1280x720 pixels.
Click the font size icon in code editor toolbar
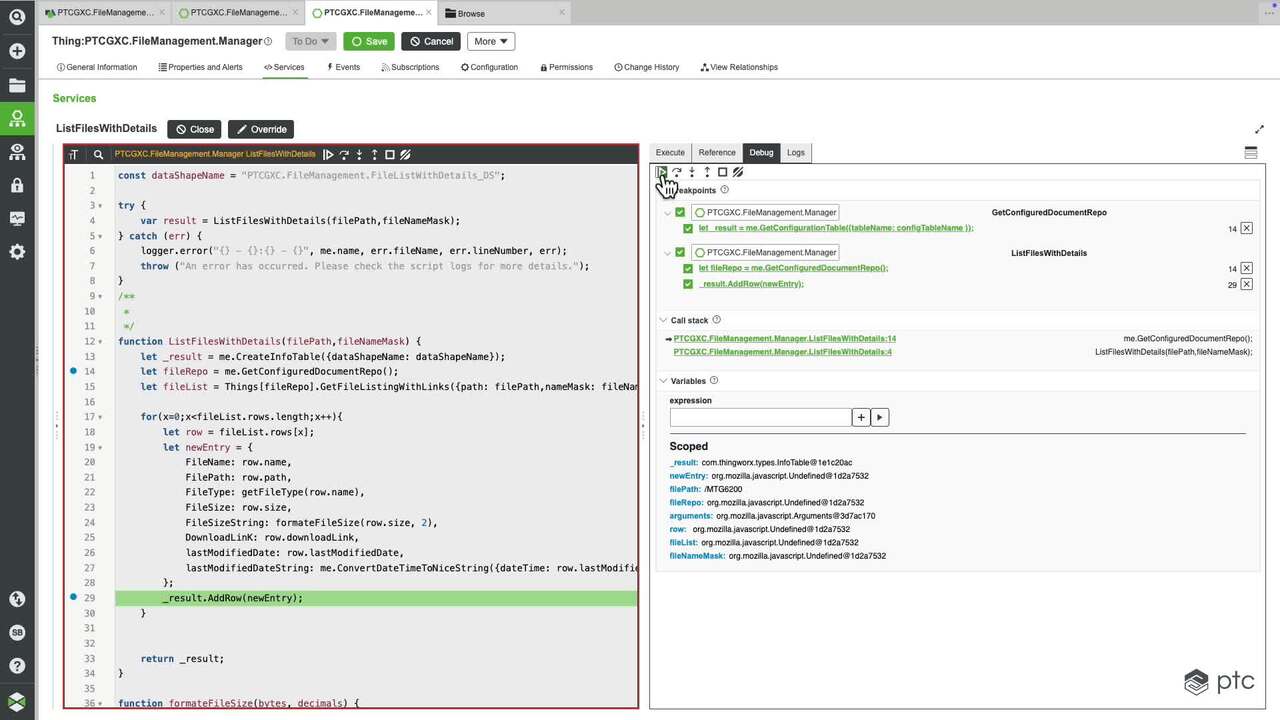(x=73, y=155)
